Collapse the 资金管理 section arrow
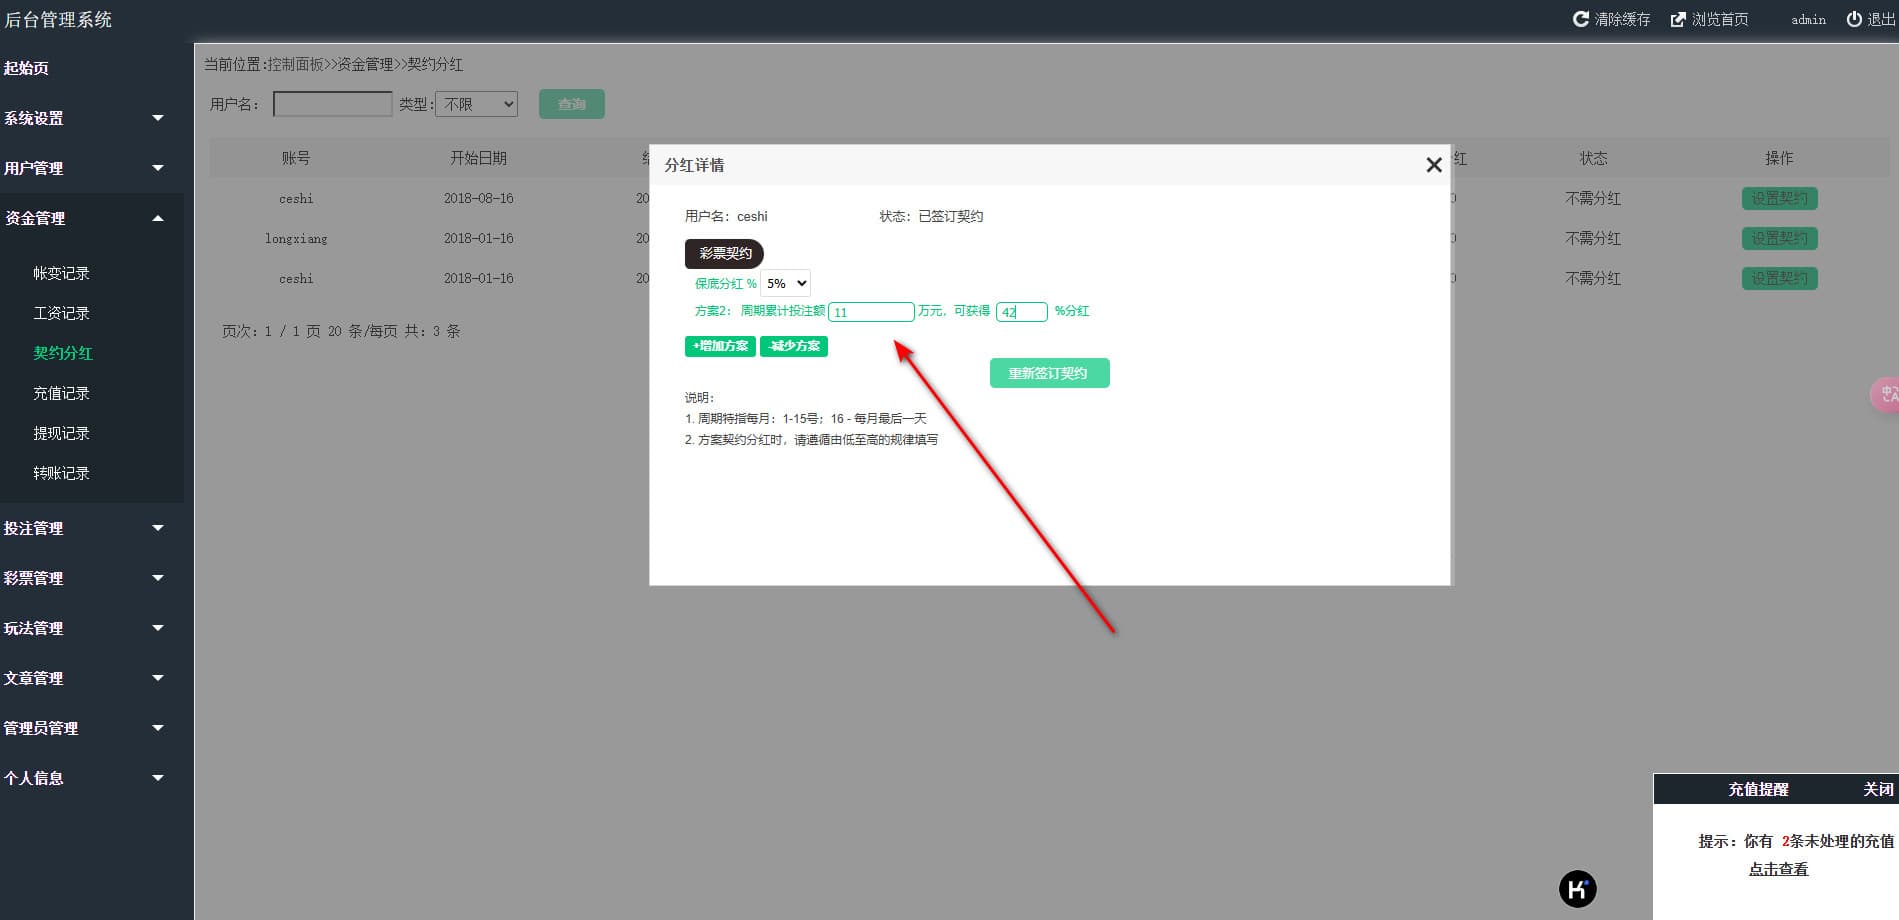This screenshot has width=1899, height=920. tap(158, 218)
